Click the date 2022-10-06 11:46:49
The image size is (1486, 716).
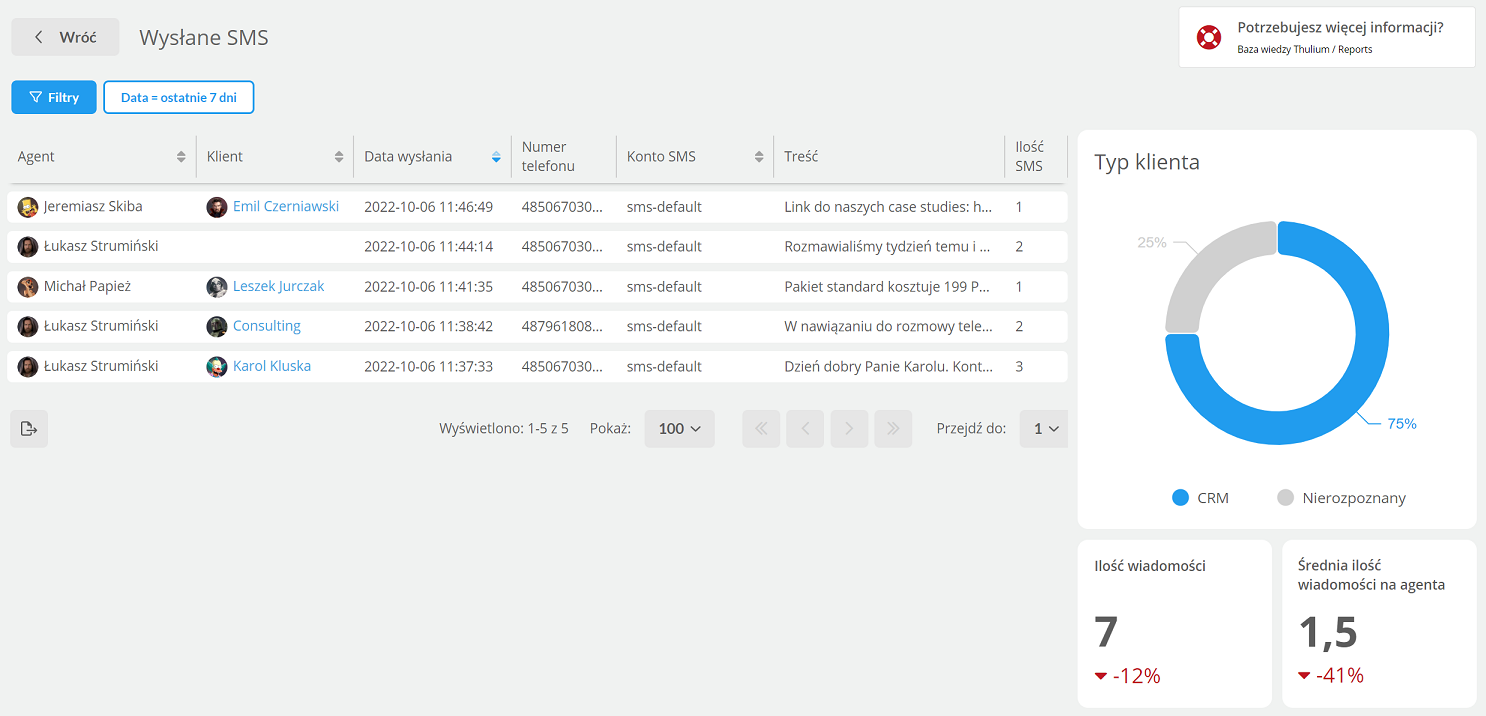[x=428, y=207]
